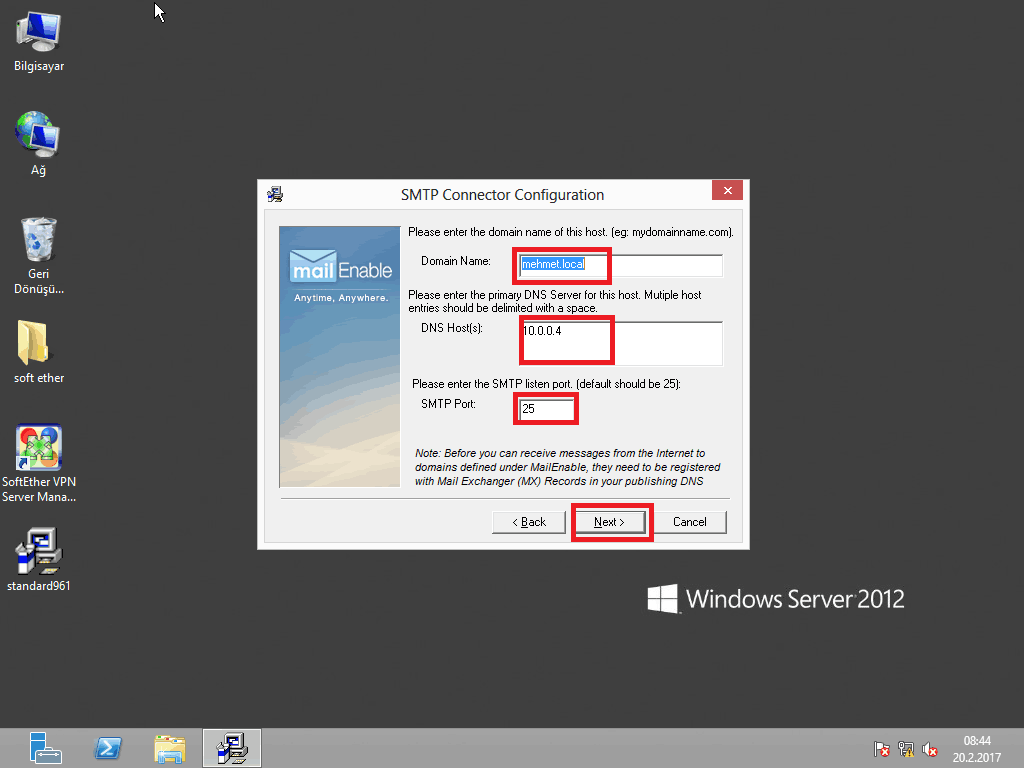Open the network status tray icon
The height and width of the screenshot is (768, 1024).
(x=906, y=748)
